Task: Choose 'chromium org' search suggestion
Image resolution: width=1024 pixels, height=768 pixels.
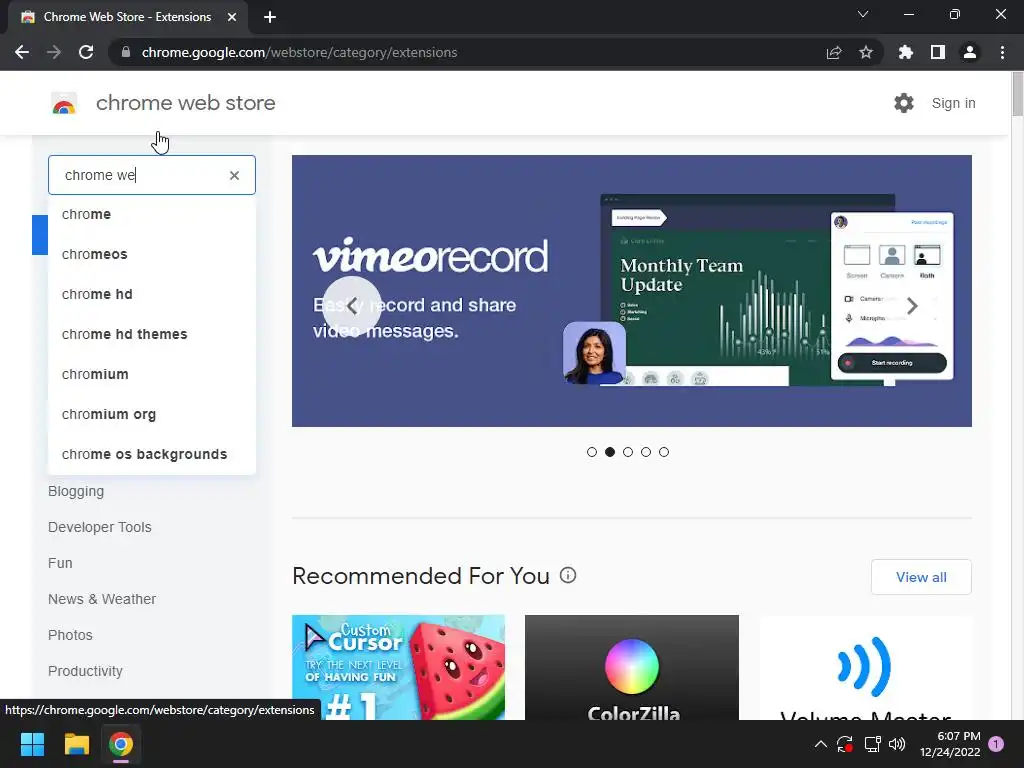Action: (x=152, y=414)
